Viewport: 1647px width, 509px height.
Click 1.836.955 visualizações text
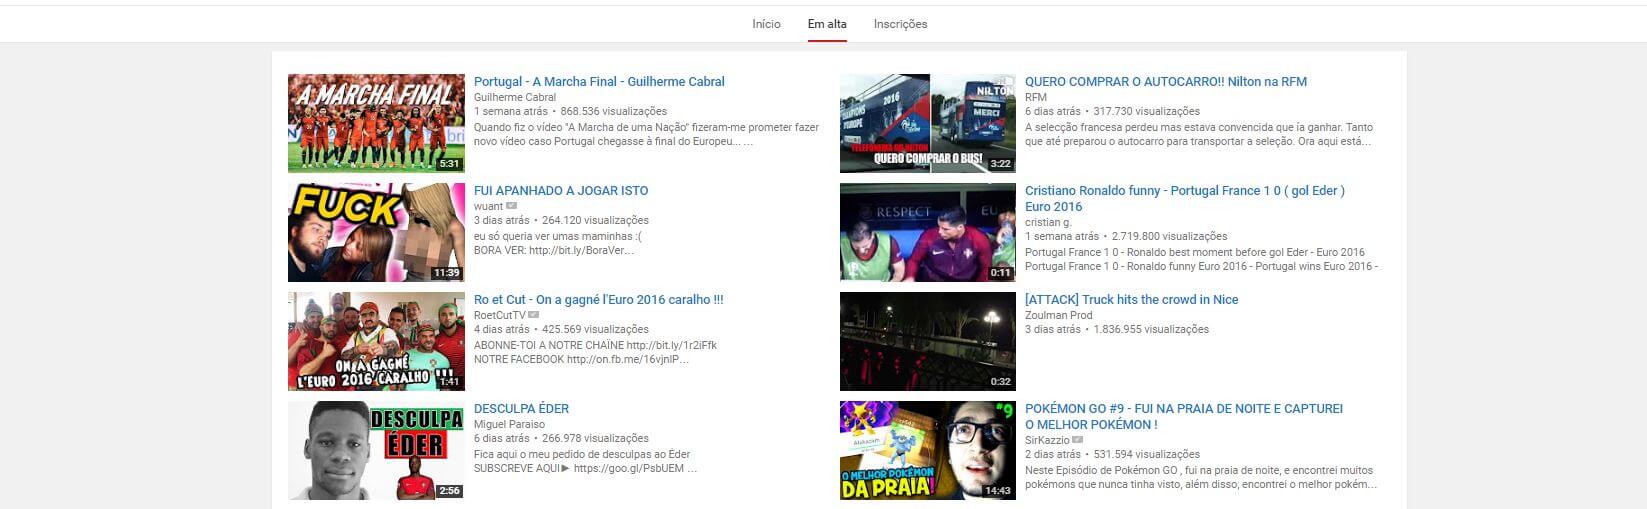point(1151,330)
